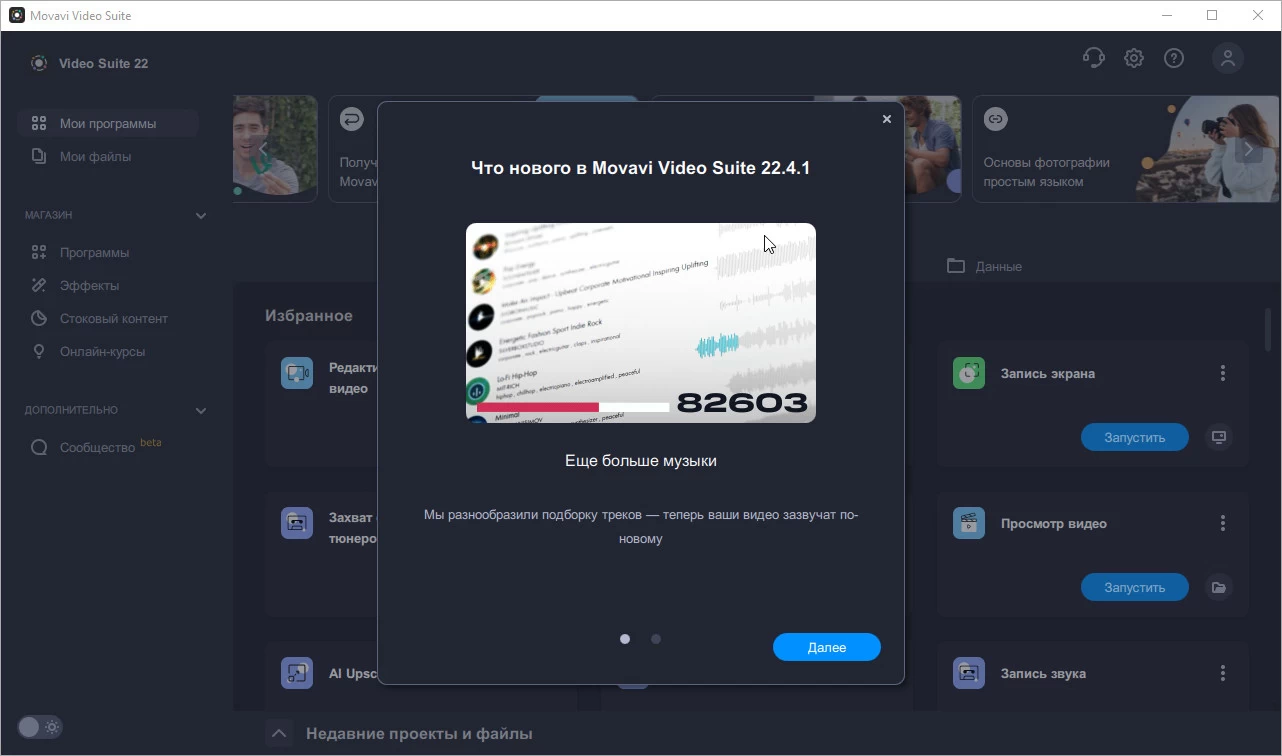Click the Screen Recording app icon
1282x756 pixels.
point(968,373)
